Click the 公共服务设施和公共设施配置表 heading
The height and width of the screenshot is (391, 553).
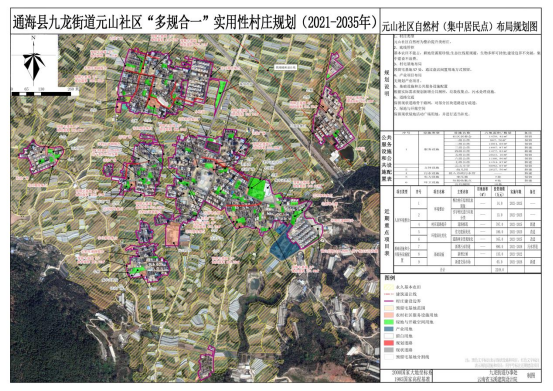pyautogui.click(x=387, y=158)
